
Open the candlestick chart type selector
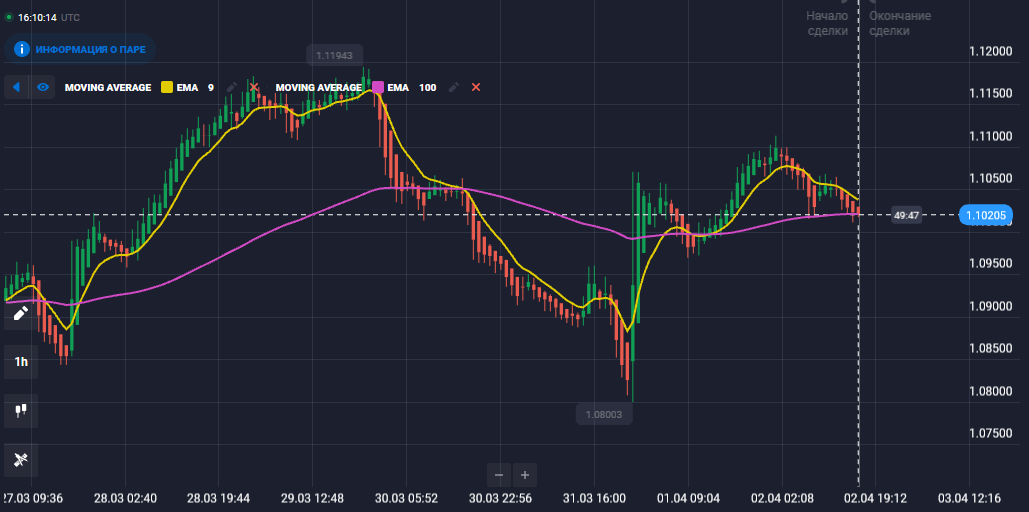pos(20,409)
